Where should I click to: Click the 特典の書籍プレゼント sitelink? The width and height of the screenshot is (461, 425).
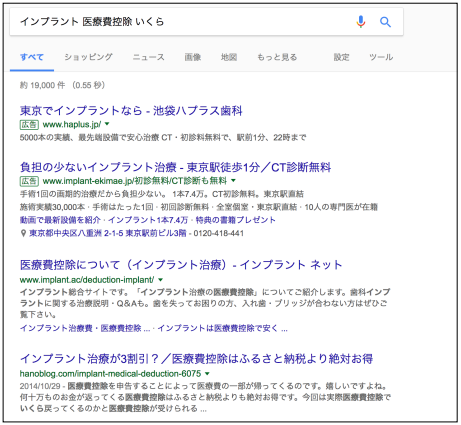tap(236, 220)
